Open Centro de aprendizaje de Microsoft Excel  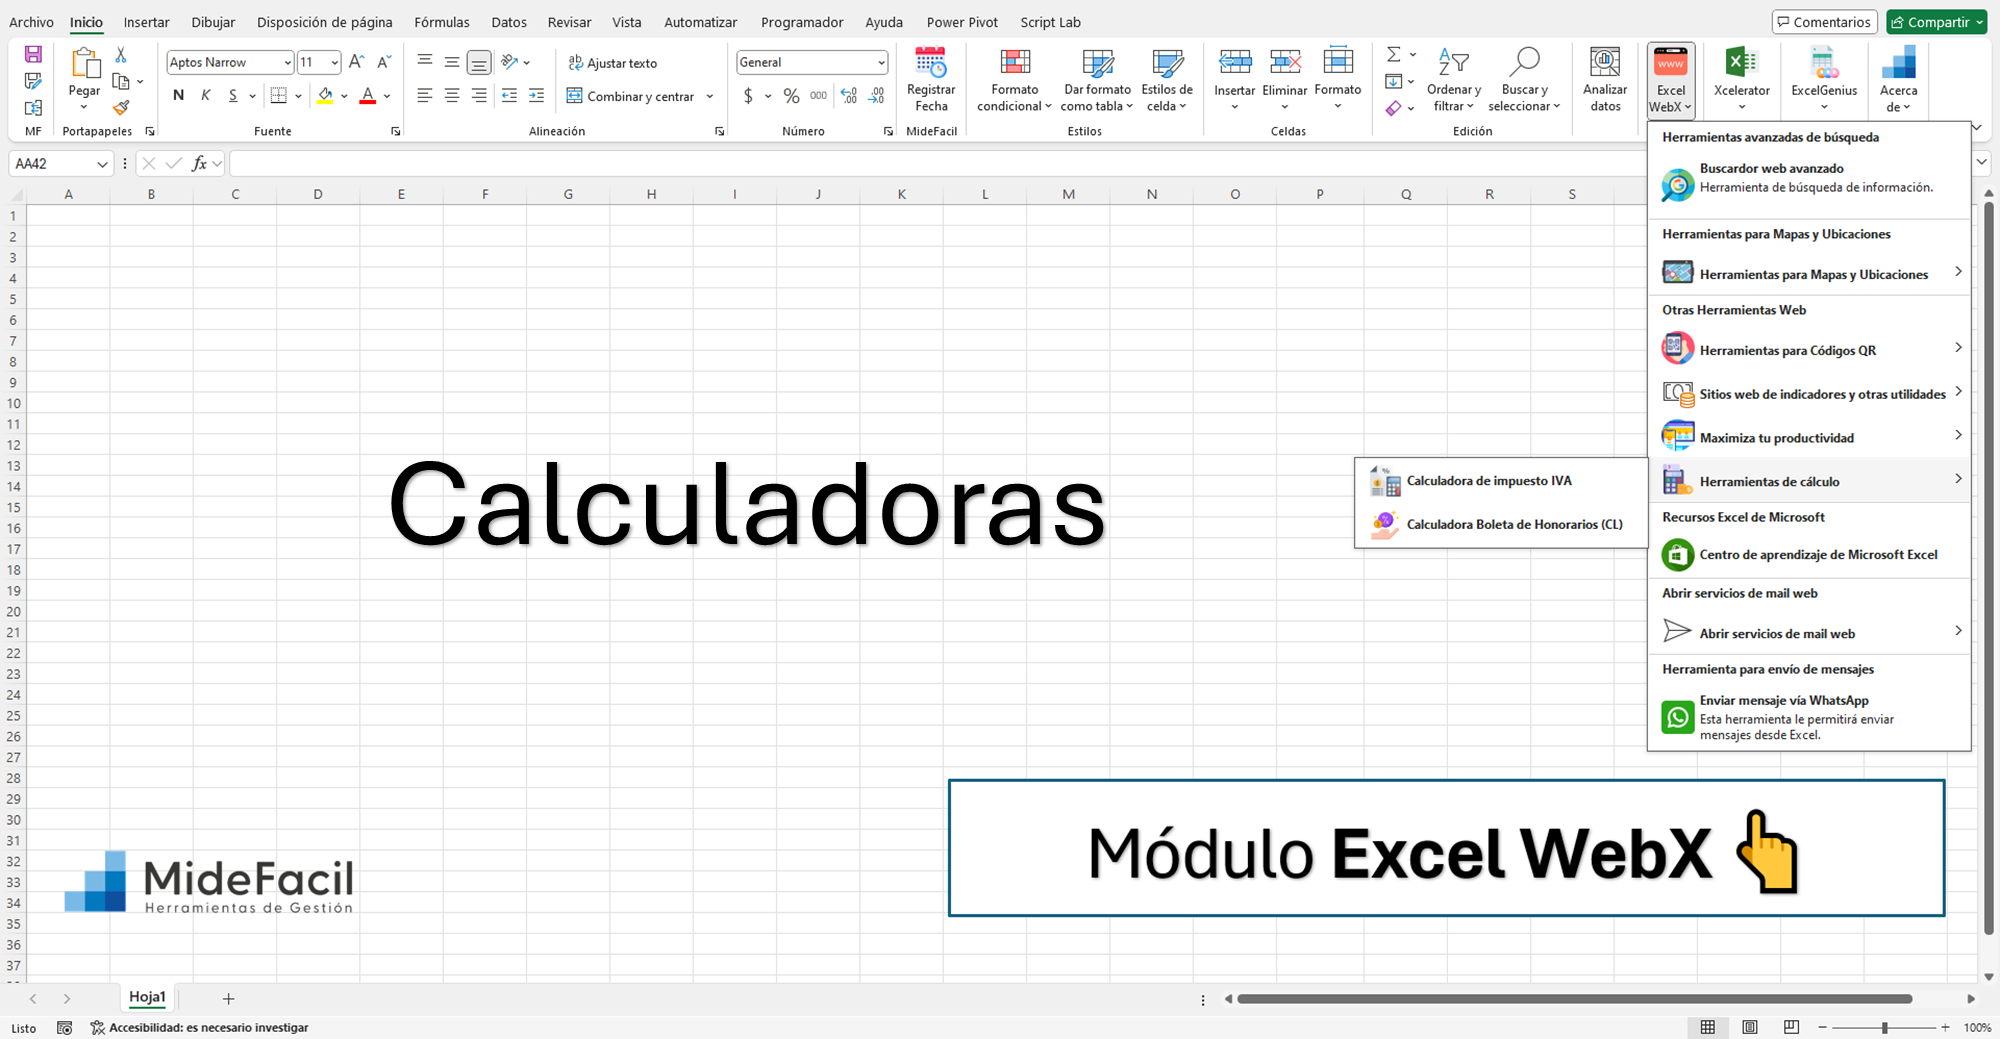pos(1809,554)
